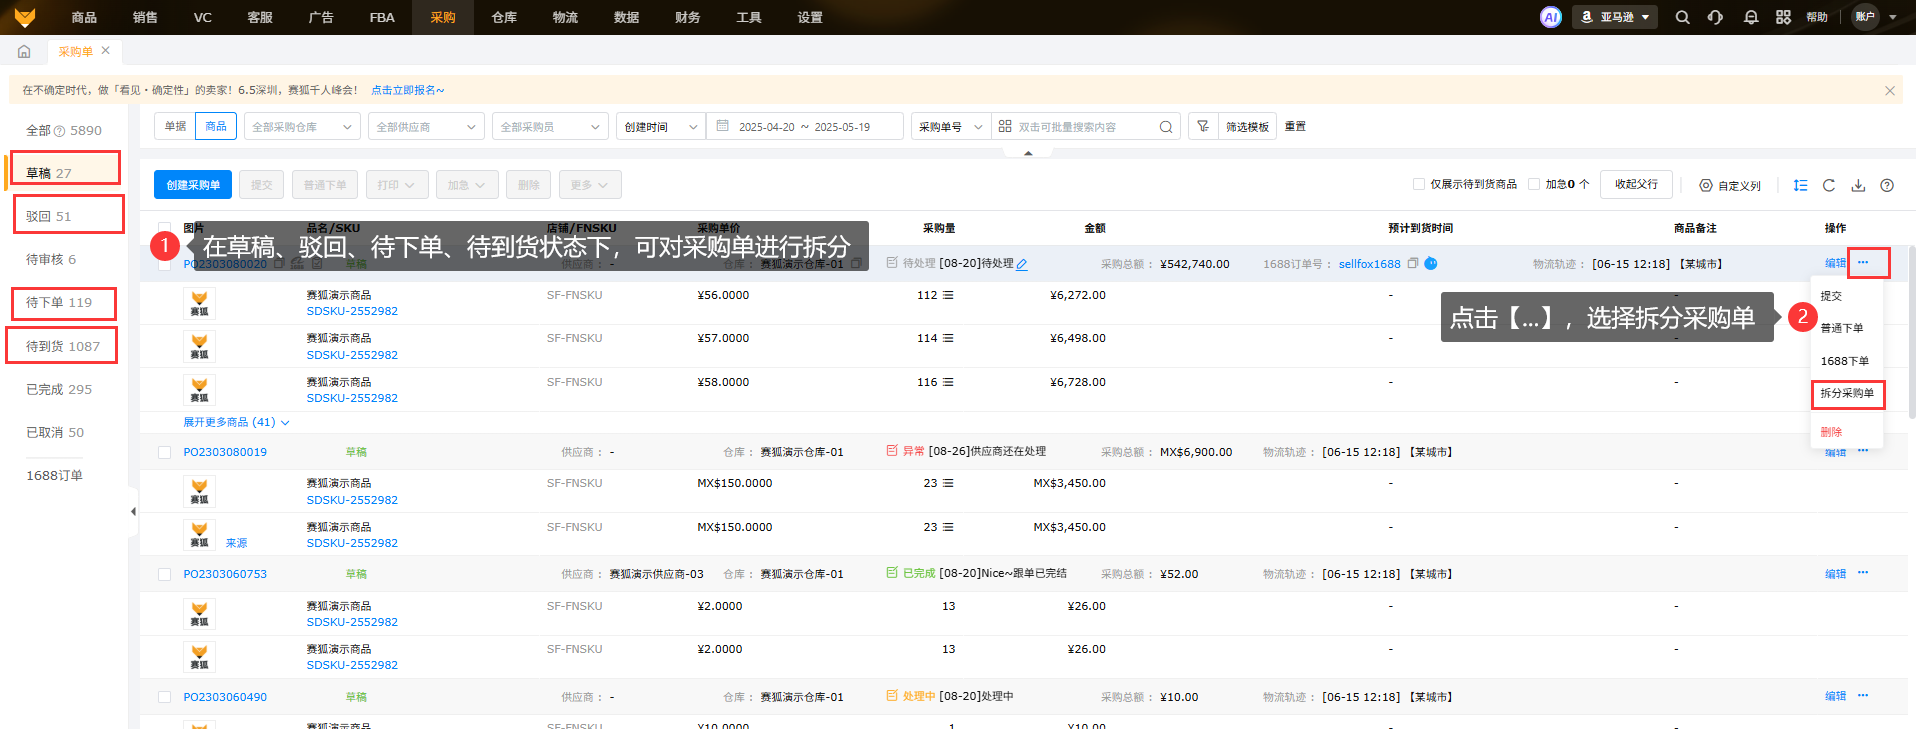Click the download export icon
This screenshot has height=729, width=1916.
[1858, 185]
